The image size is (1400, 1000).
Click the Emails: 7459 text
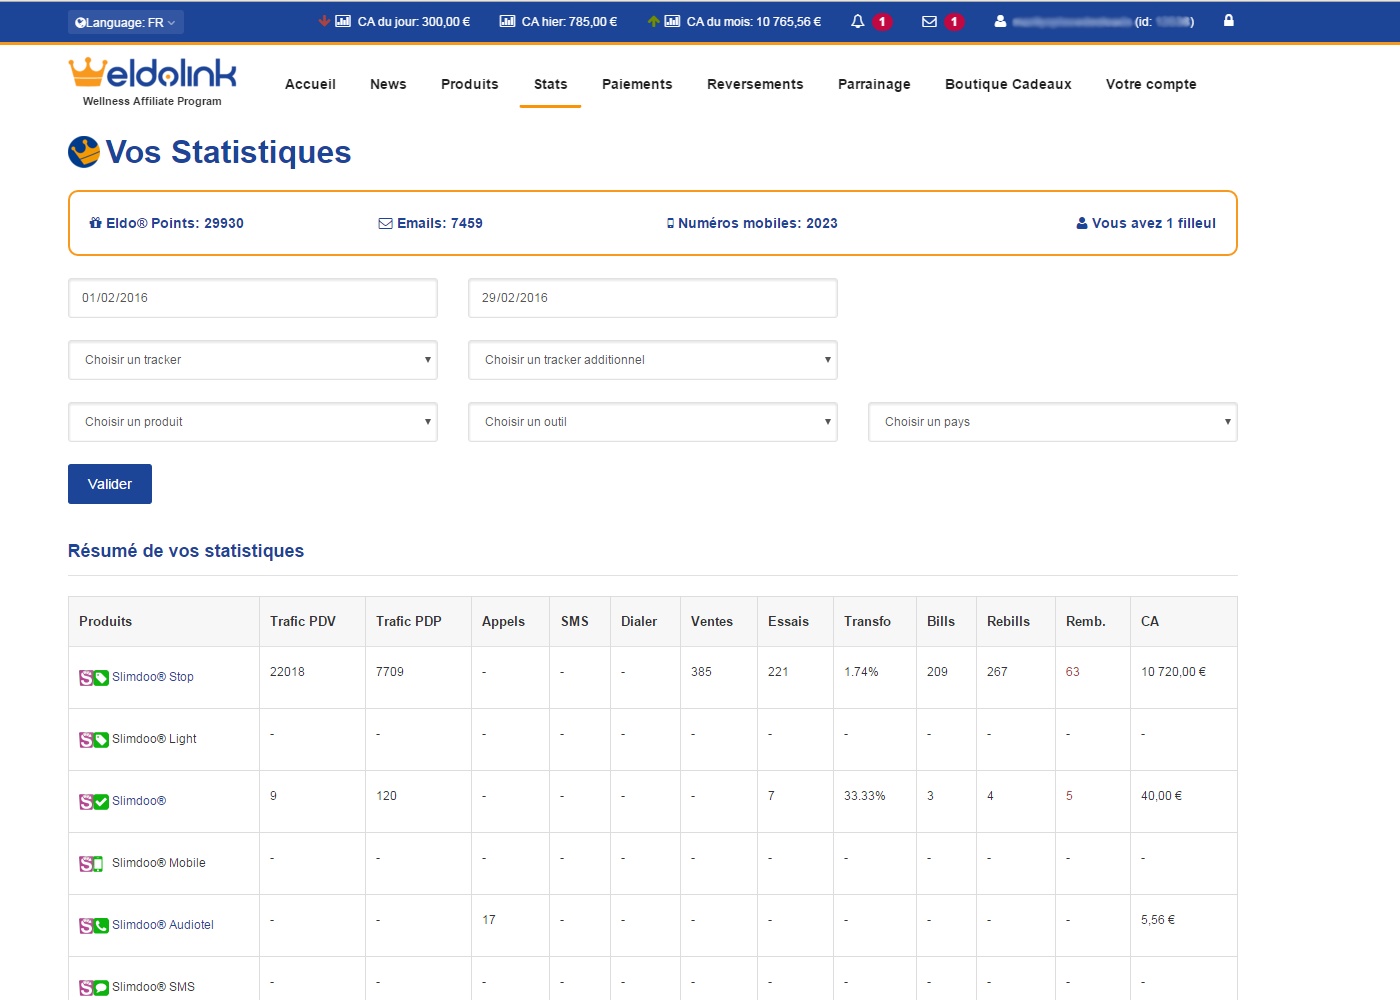pos(440,223)
